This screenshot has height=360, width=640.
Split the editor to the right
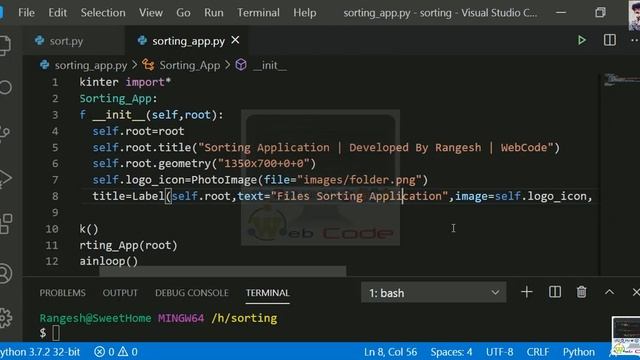(609, 40)
